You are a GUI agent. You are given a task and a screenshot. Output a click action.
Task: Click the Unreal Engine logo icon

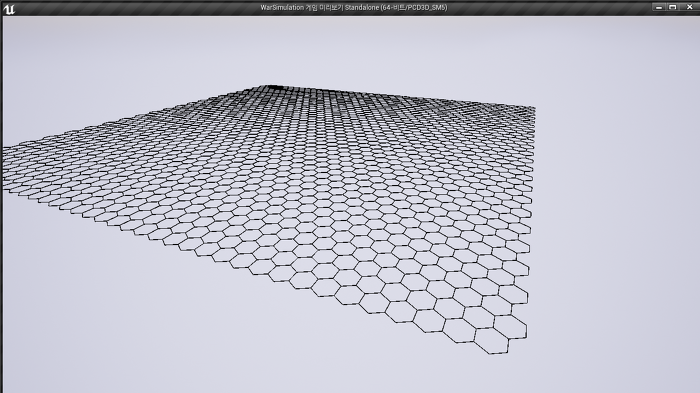coord(9,8)
